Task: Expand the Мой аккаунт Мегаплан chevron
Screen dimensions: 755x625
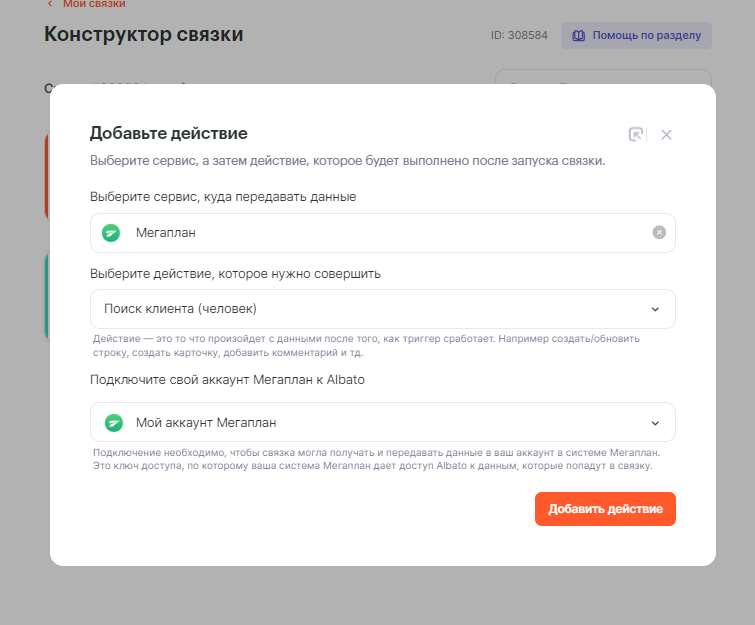Action: (x=655, y=422)
